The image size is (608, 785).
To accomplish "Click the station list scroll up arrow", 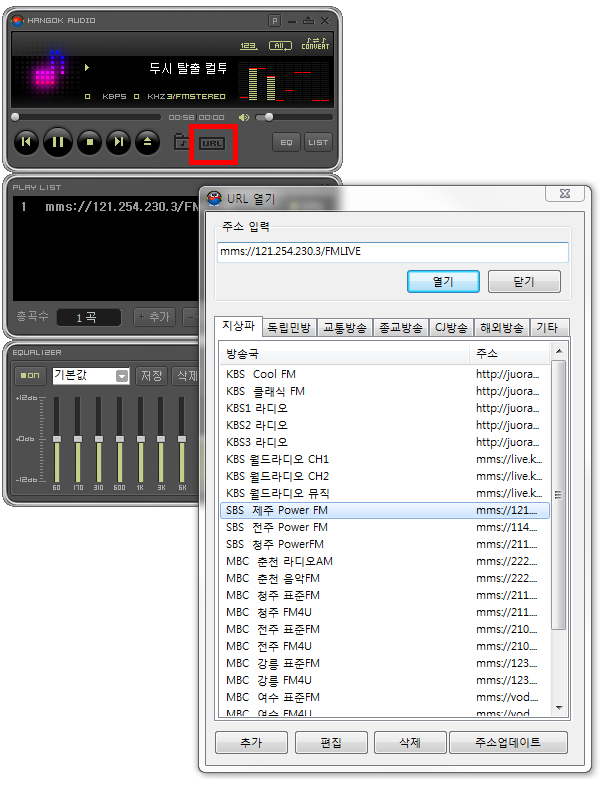I will (559, 351).
